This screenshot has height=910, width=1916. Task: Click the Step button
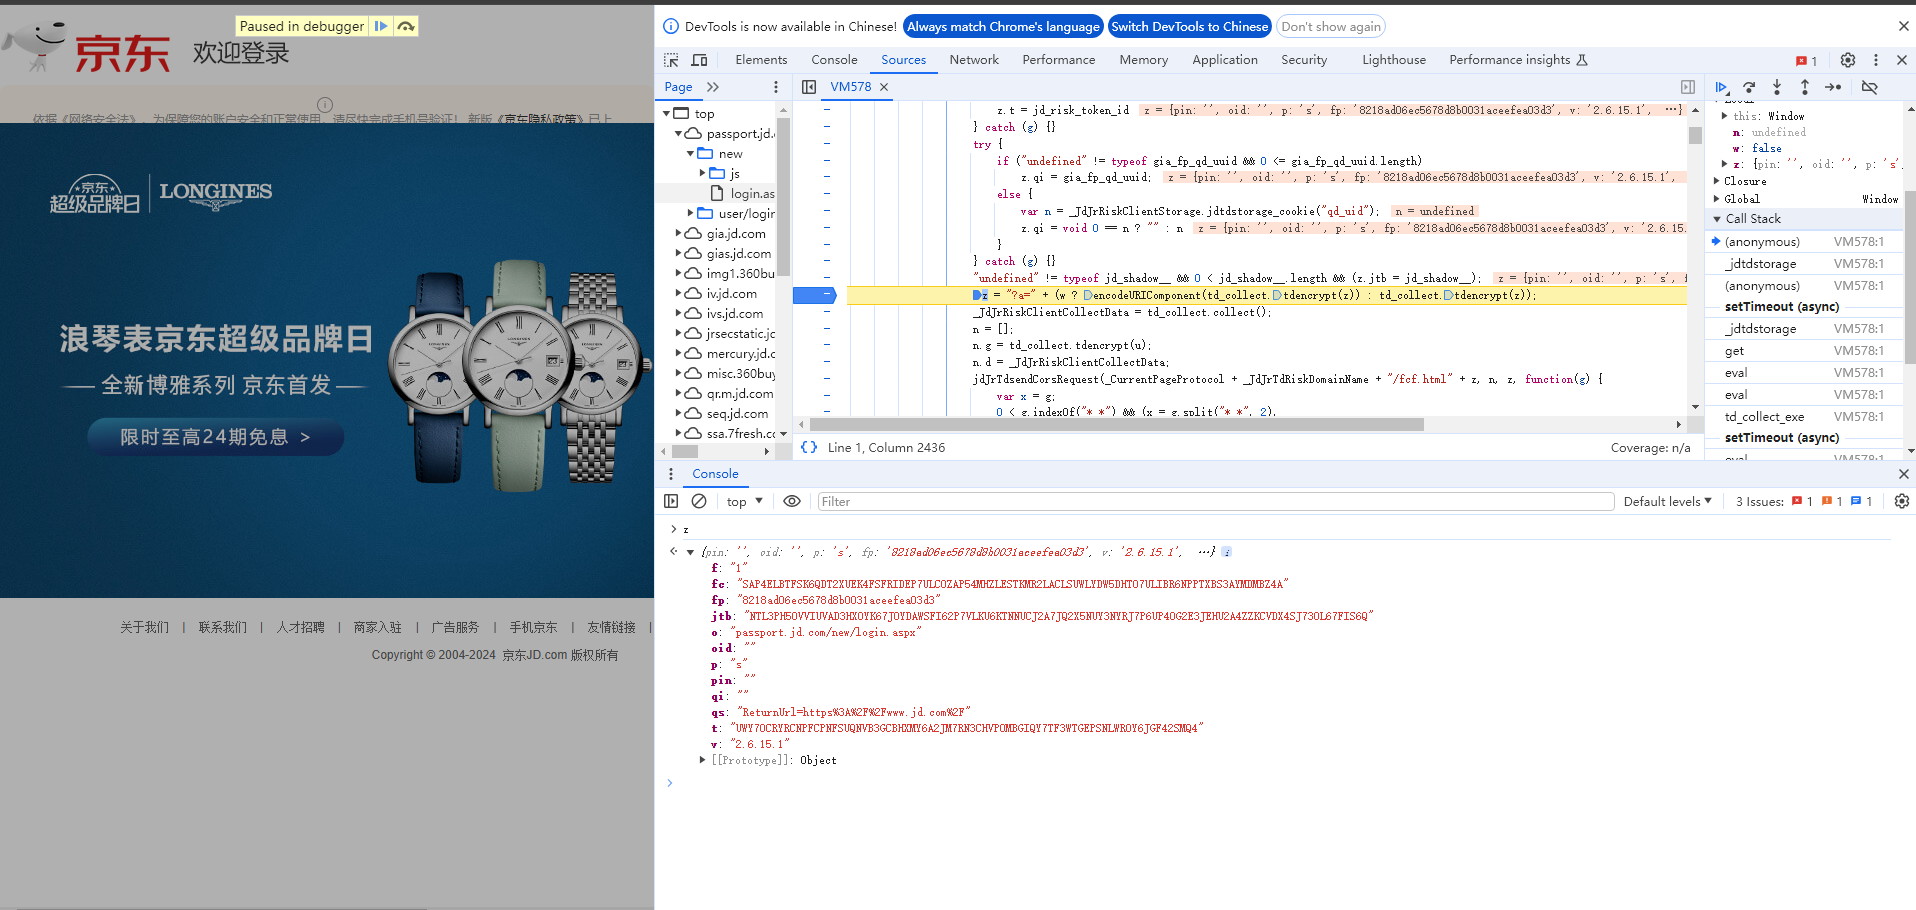click(x=1833, y=87)
